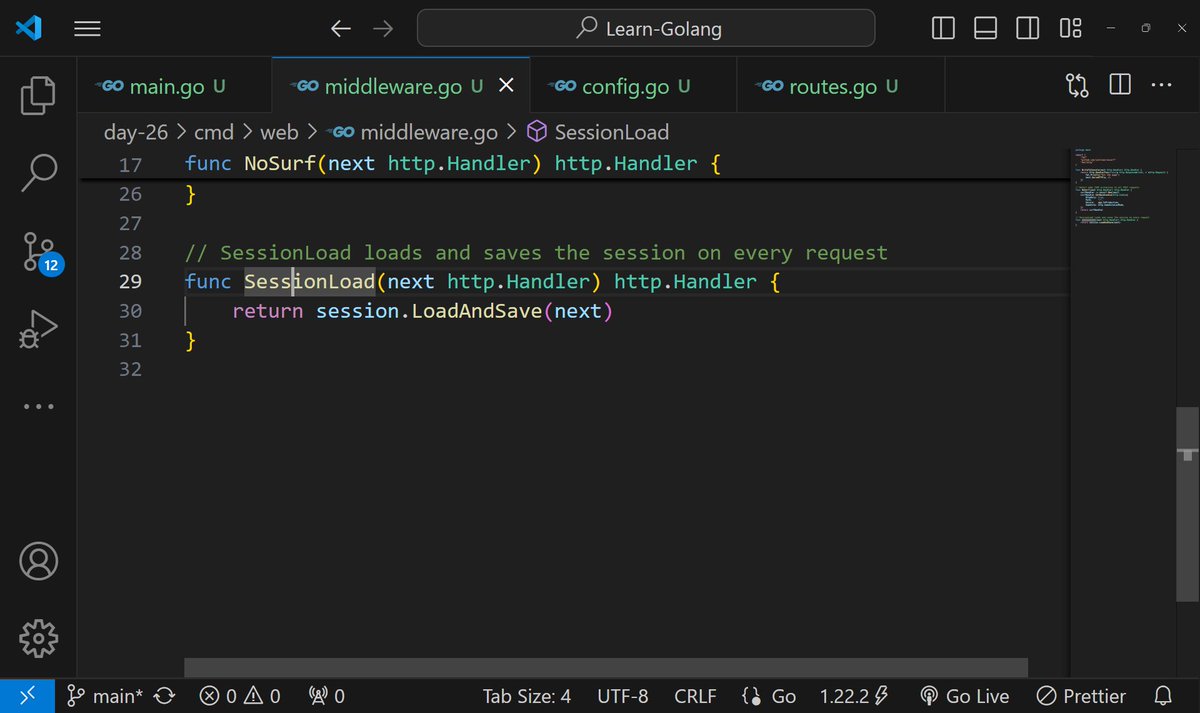The width and height of the screenshot is (1200, 713).
Task: Open the Explorer view in activity bar
Action: (38, 94)
